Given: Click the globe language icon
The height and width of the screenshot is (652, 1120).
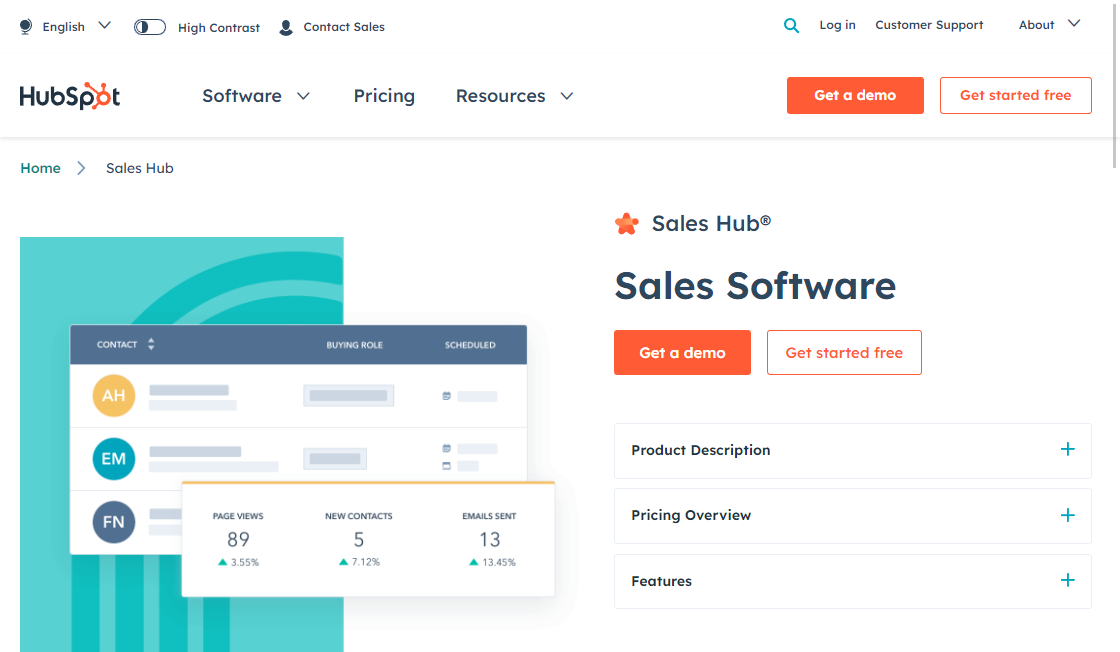Looking at the screenshot, I should [x=24, y=26].
